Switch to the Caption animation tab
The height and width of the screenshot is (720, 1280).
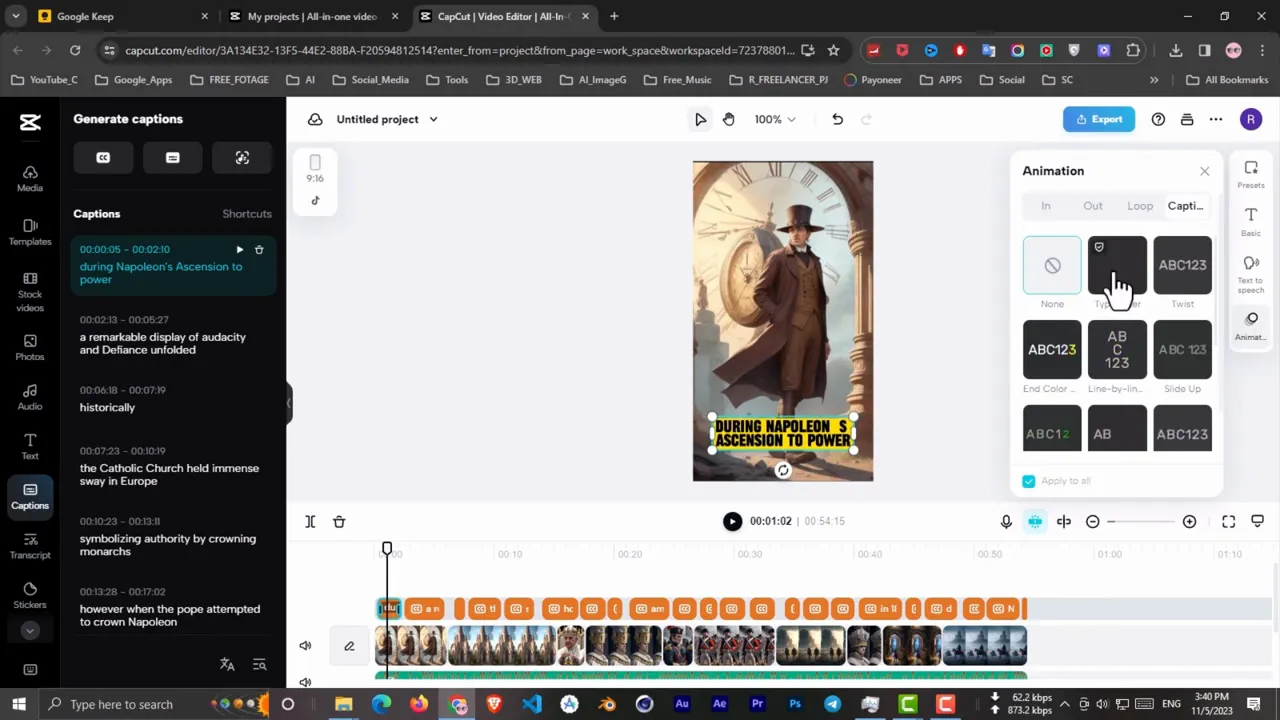1186,206
